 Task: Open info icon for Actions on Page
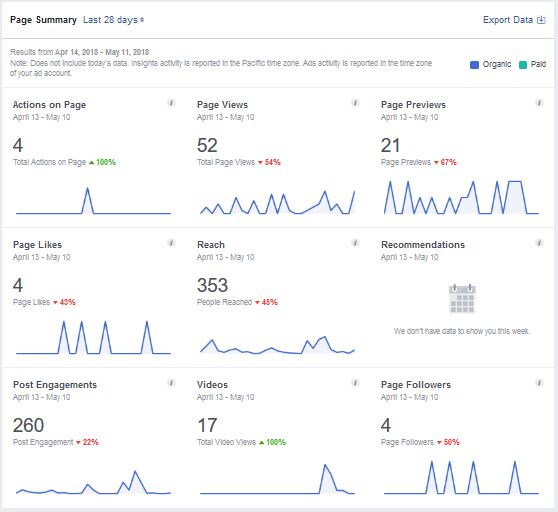171,103
